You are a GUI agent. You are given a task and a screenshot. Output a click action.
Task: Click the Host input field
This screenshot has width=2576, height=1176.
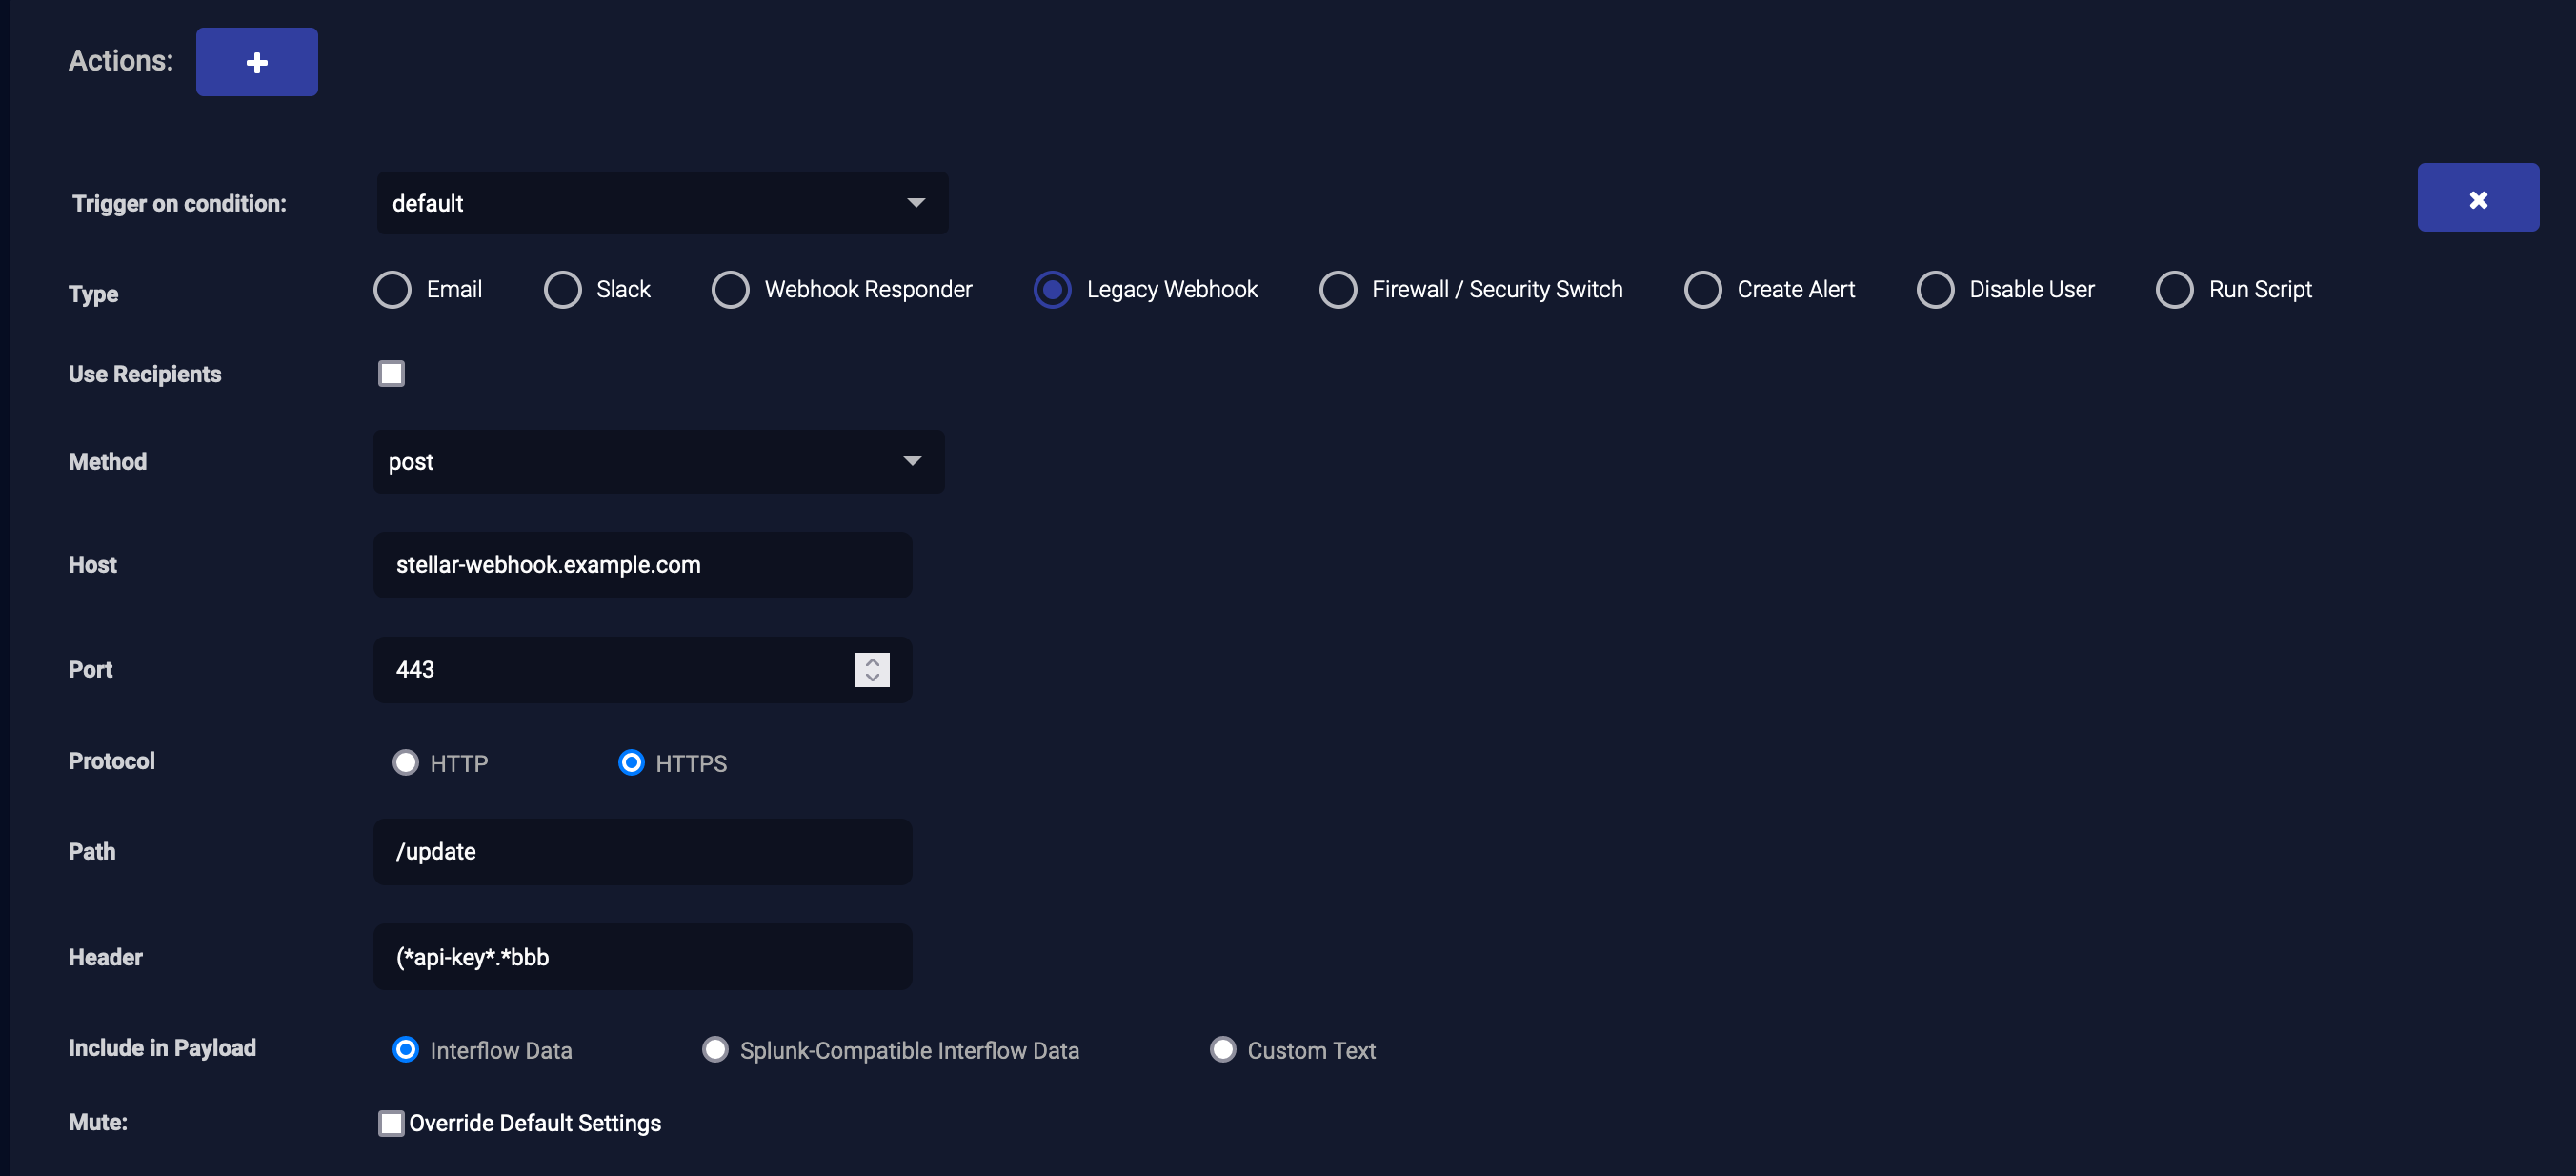[x=642, y=565]
